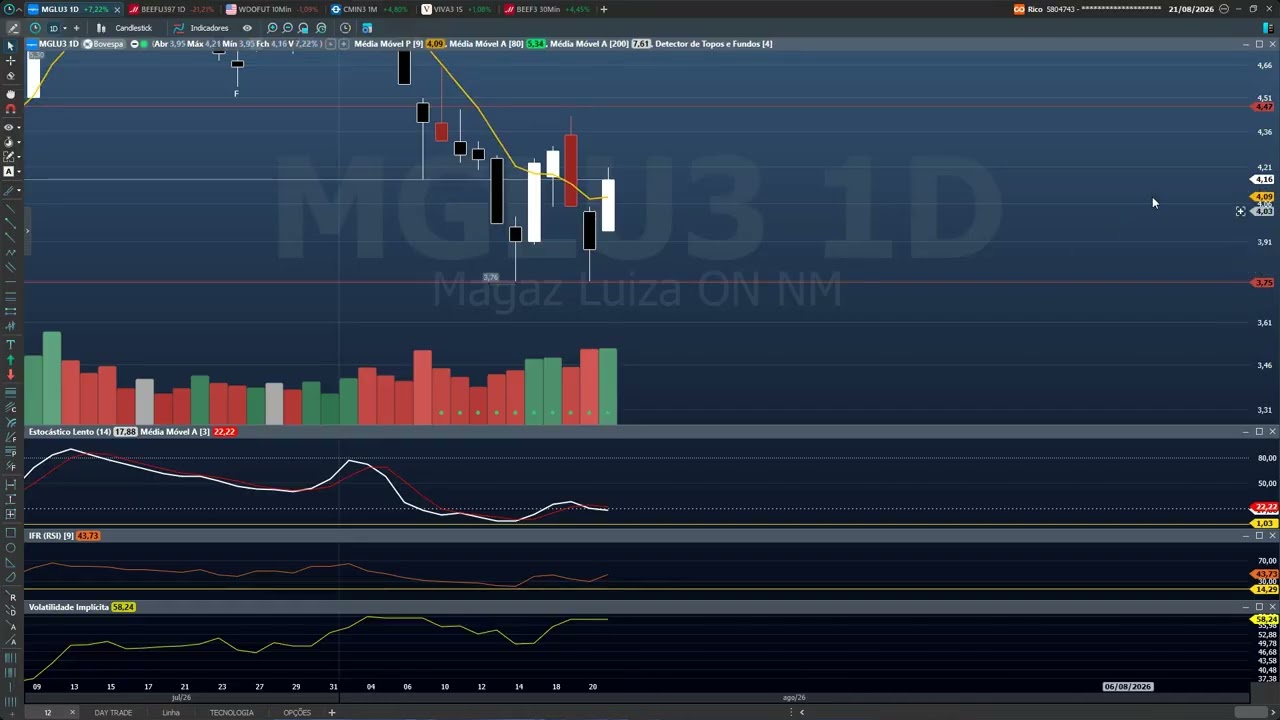Click the bottom horizontal scrollbar thumb
This screenshot has width=1280, height=720.
tap(1252, 712)
